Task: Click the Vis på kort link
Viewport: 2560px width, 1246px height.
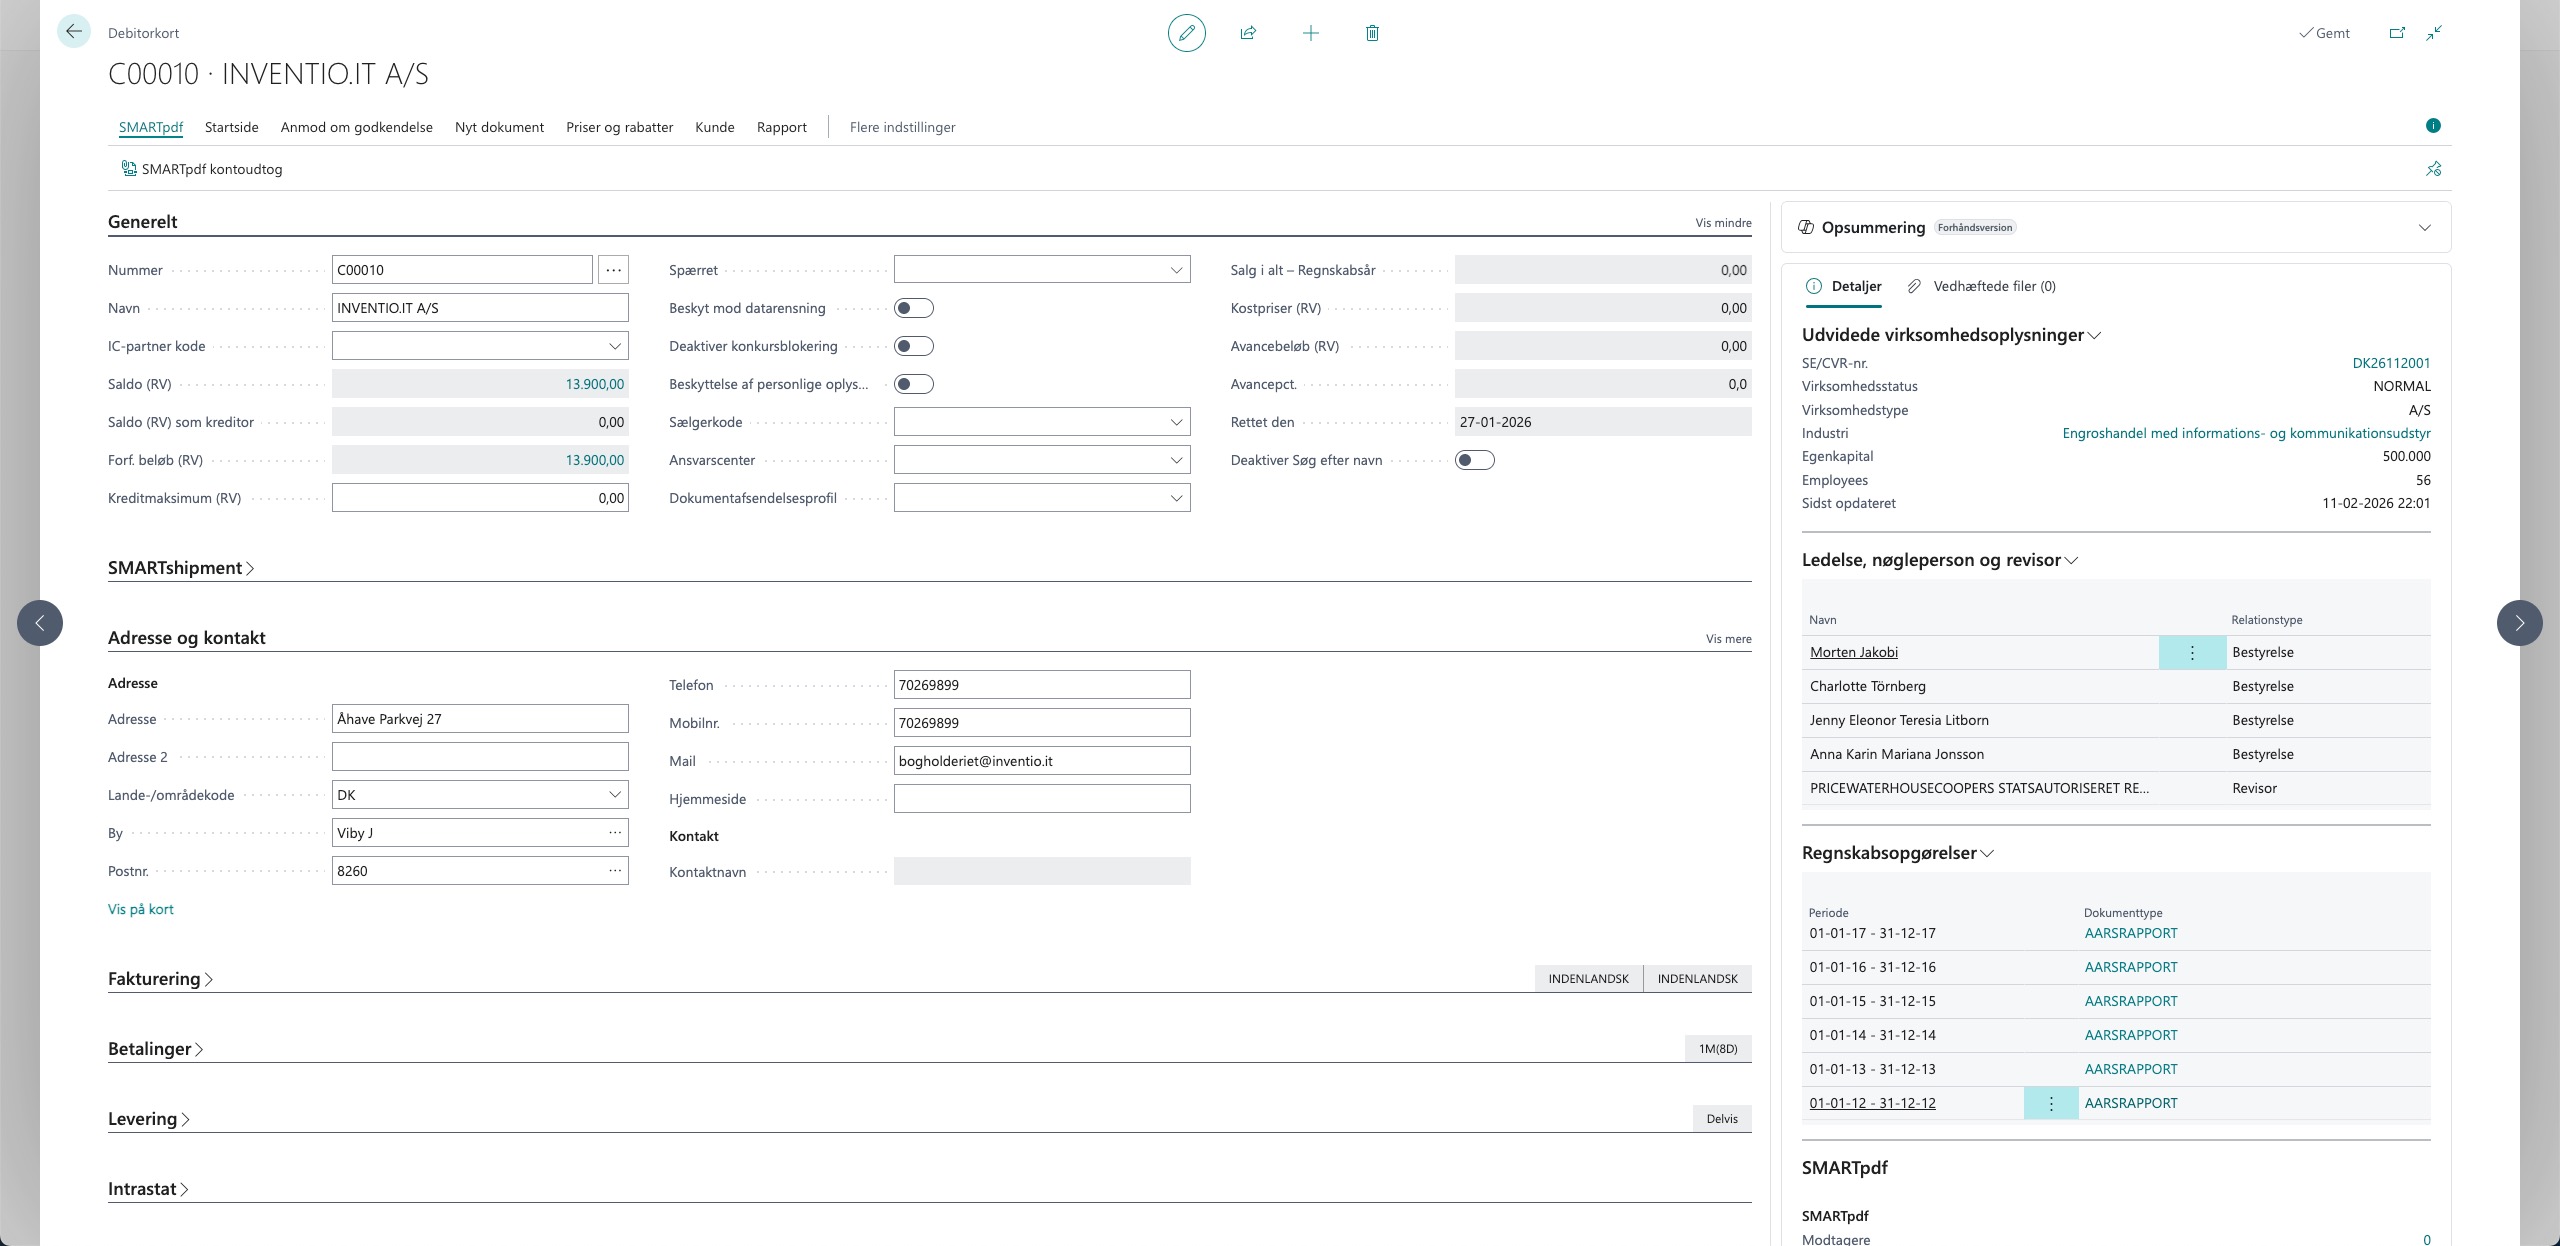Action: (x=141, y=909)
